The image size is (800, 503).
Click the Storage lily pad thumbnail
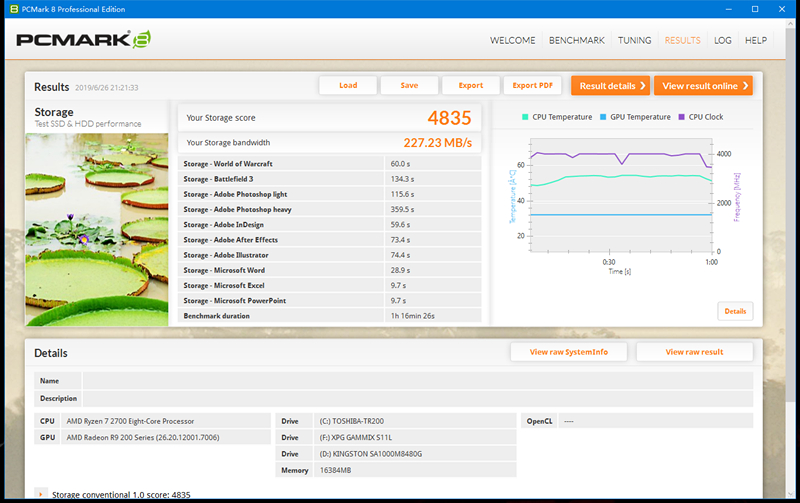tap(97, 229)
